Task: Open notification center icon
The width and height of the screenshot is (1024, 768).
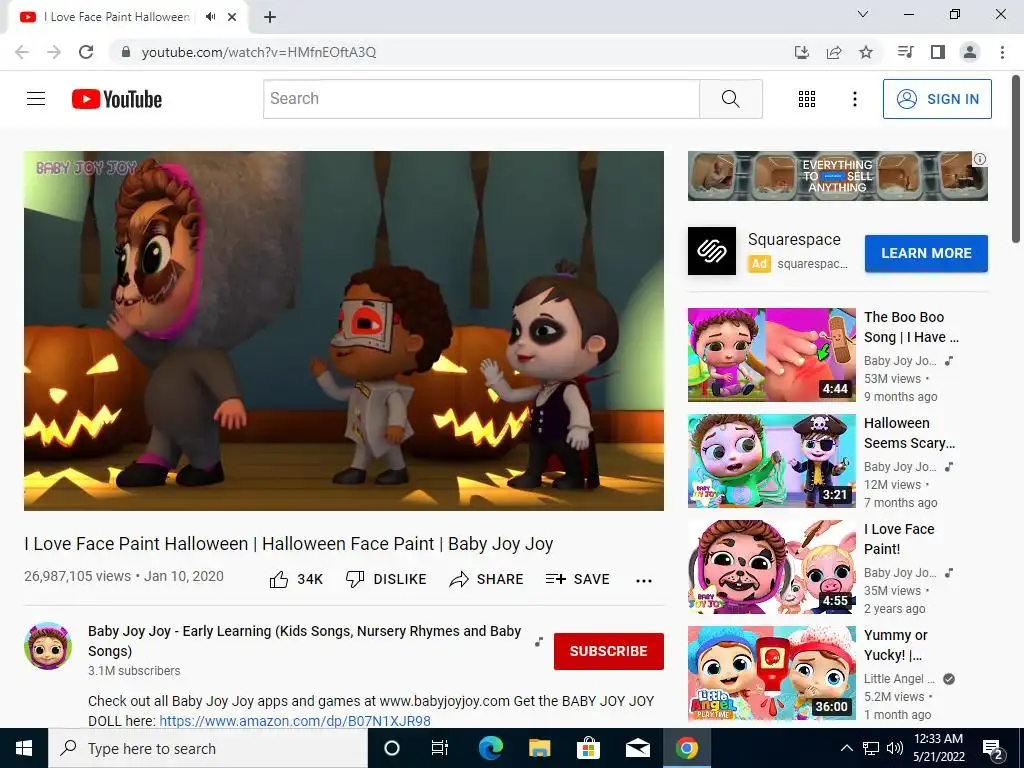Action: tap(993, 748)
